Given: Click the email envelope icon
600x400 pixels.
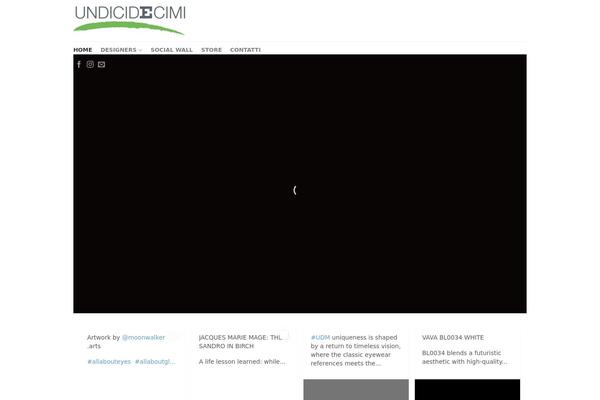Looking at the screenshot, I should tap(101, 64).
